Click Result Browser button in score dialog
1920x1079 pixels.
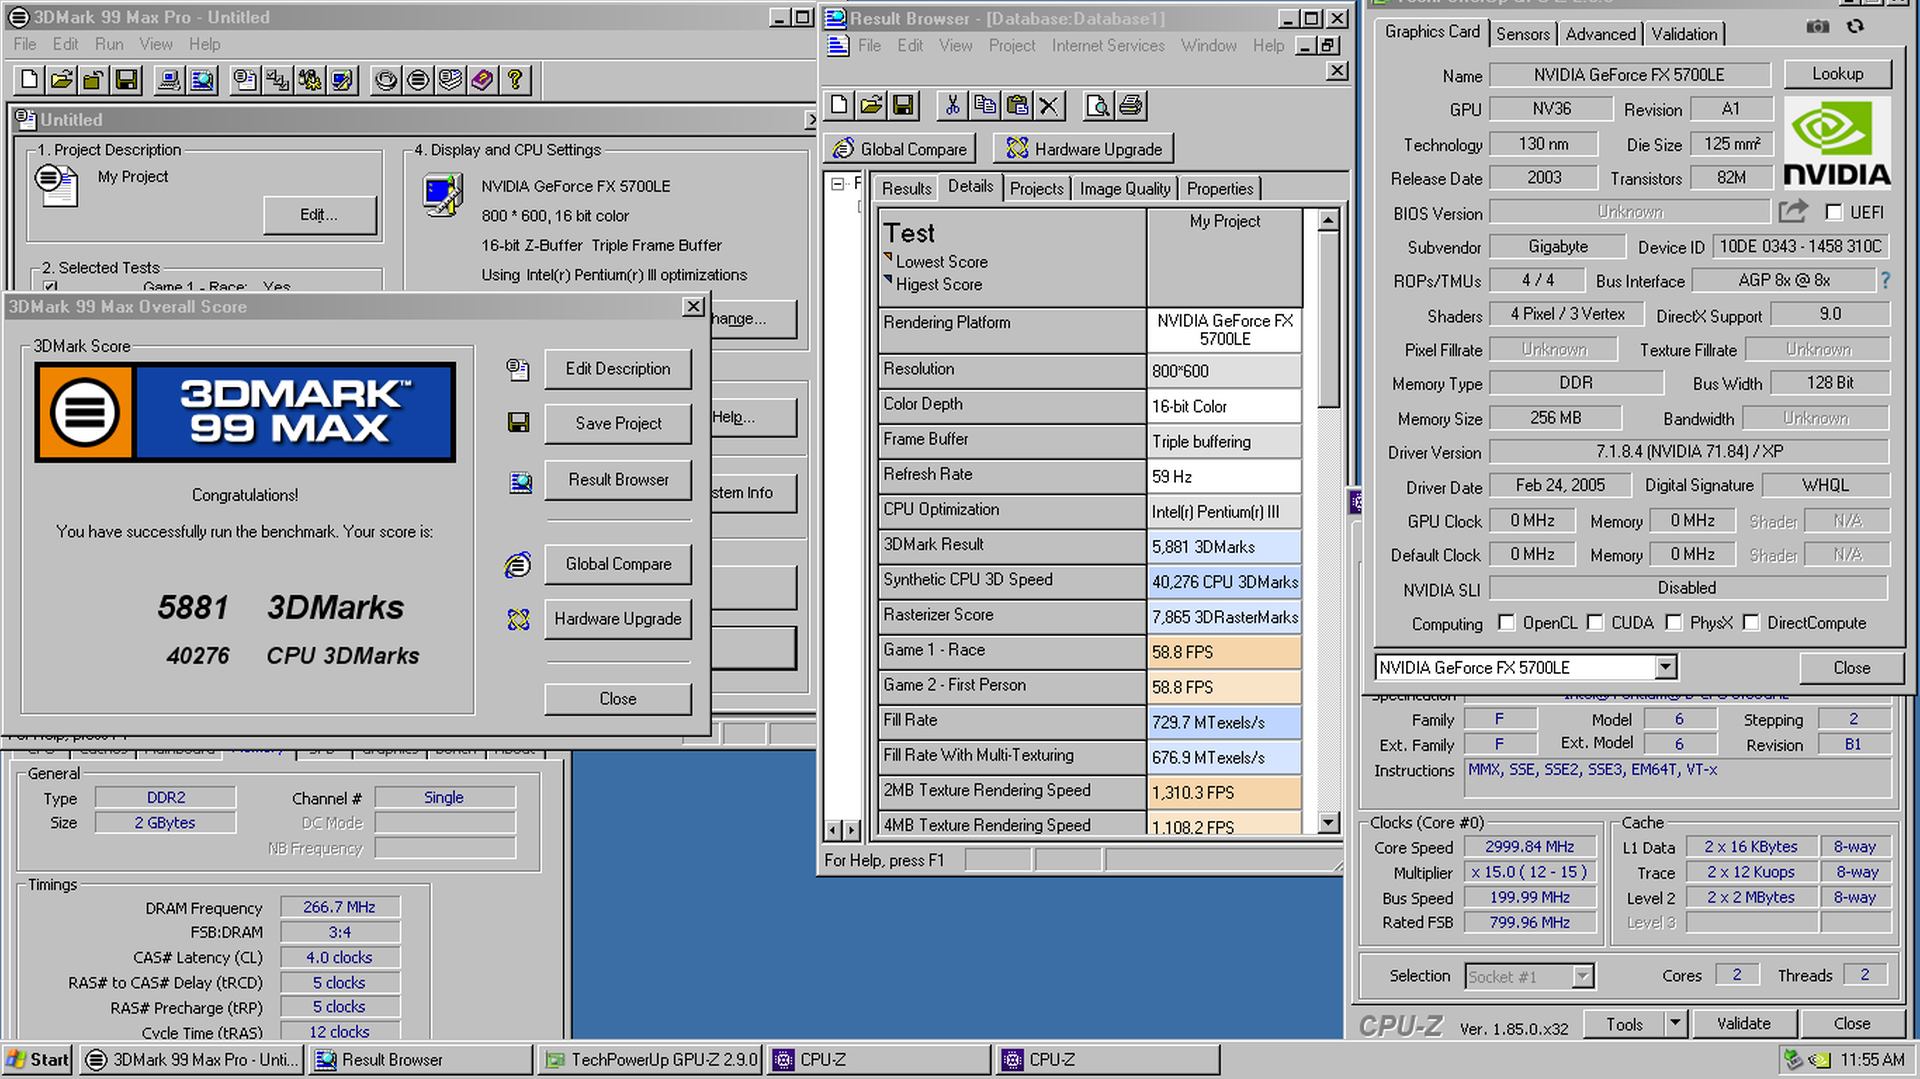(618, 480)
